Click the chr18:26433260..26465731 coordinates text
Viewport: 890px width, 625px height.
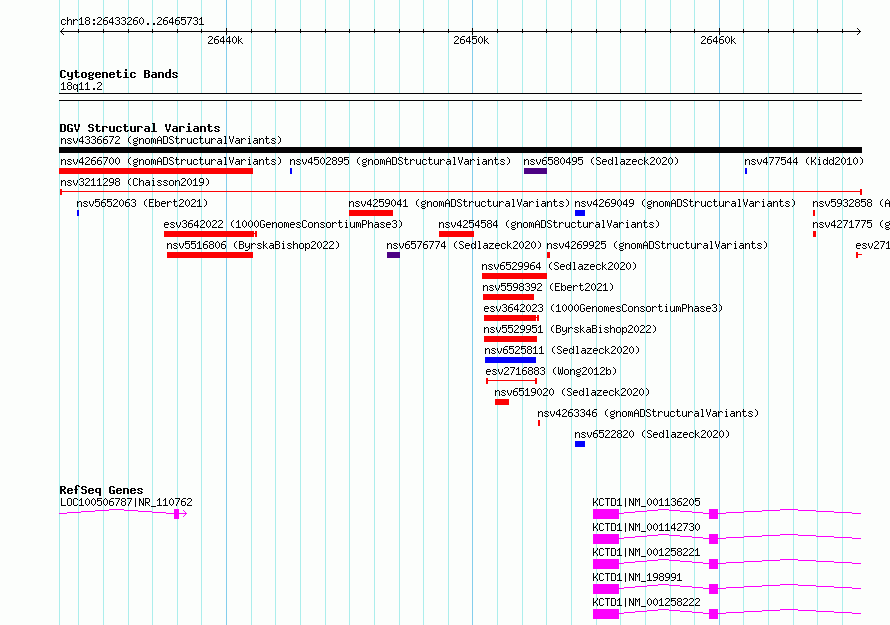pyautogui.click(x=132, y=22)
